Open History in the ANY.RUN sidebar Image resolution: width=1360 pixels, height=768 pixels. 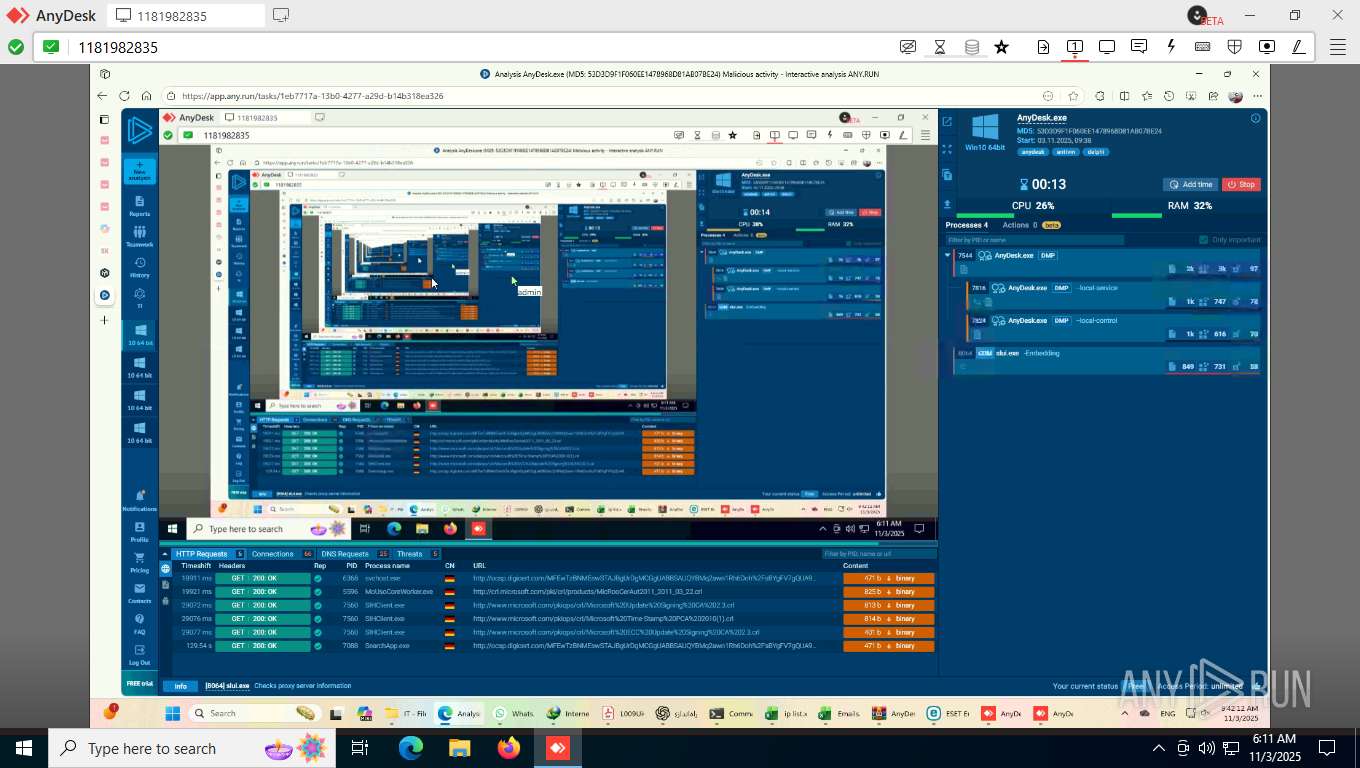pos(139,267)
